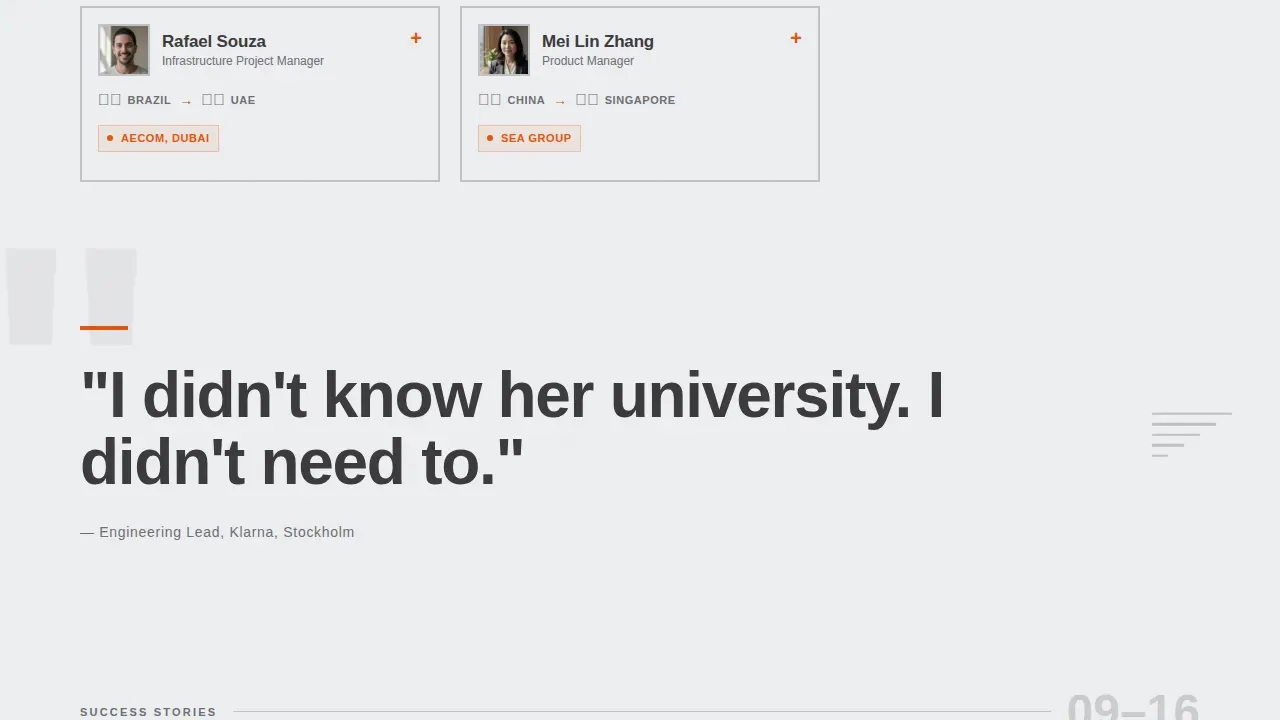Screen dimensions: 1280x720
Task: Click the large quotation mark graphic
Action: coord(71,297)
